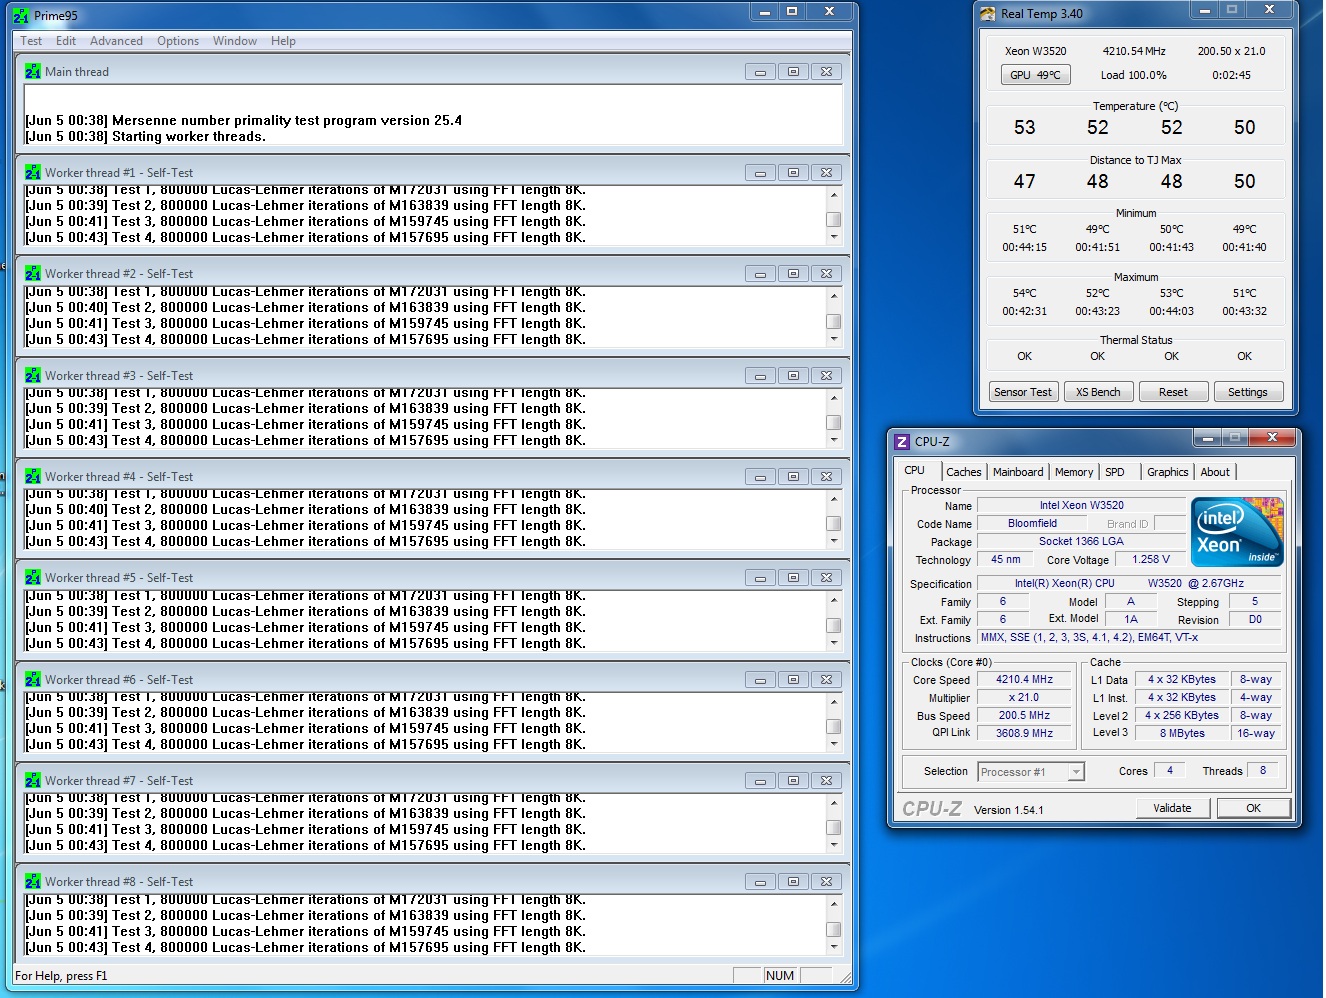Click scrollbar thumb in Worker thread #2
The width and height of the screenshot is (1326, 998).
[833, 321]
